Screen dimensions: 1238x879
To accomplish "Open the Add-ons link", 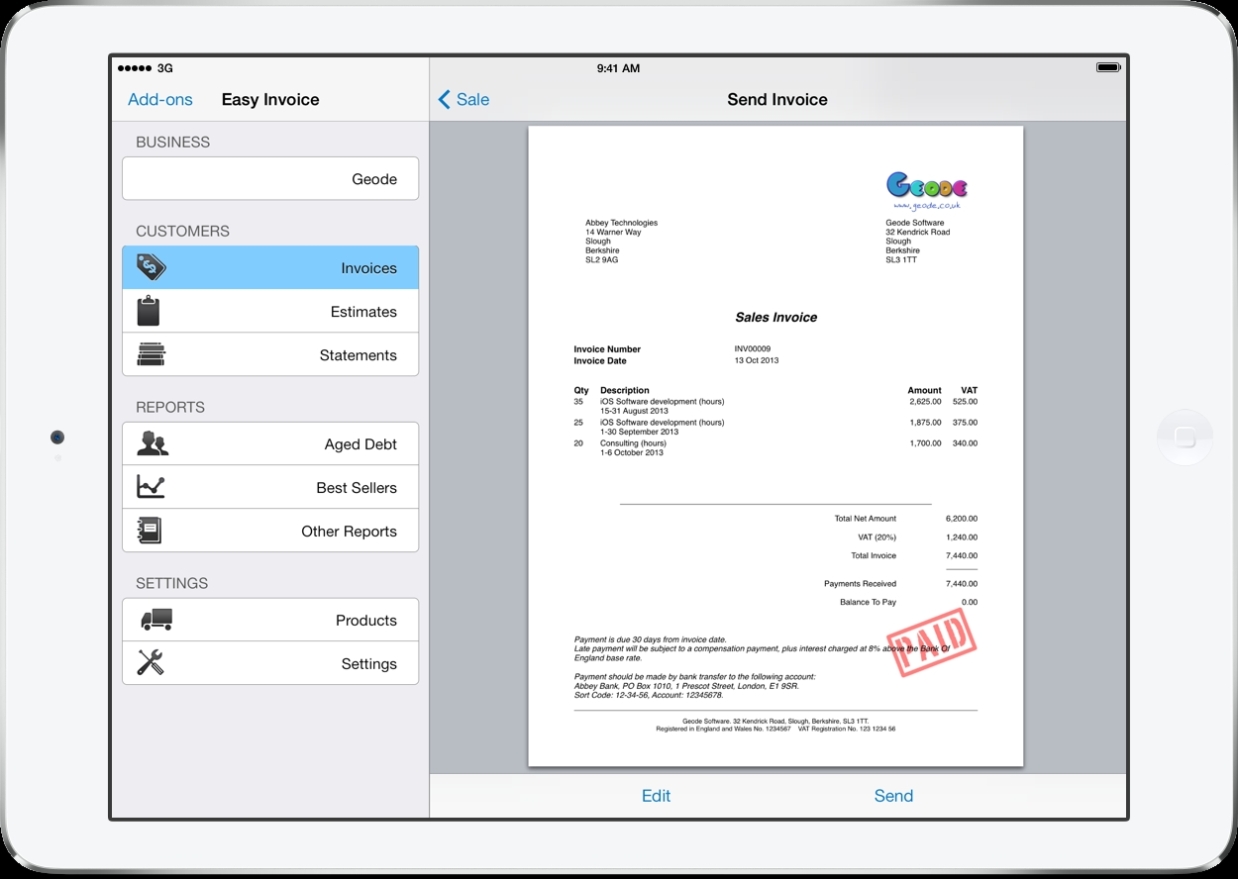I will tap(160, 100).
